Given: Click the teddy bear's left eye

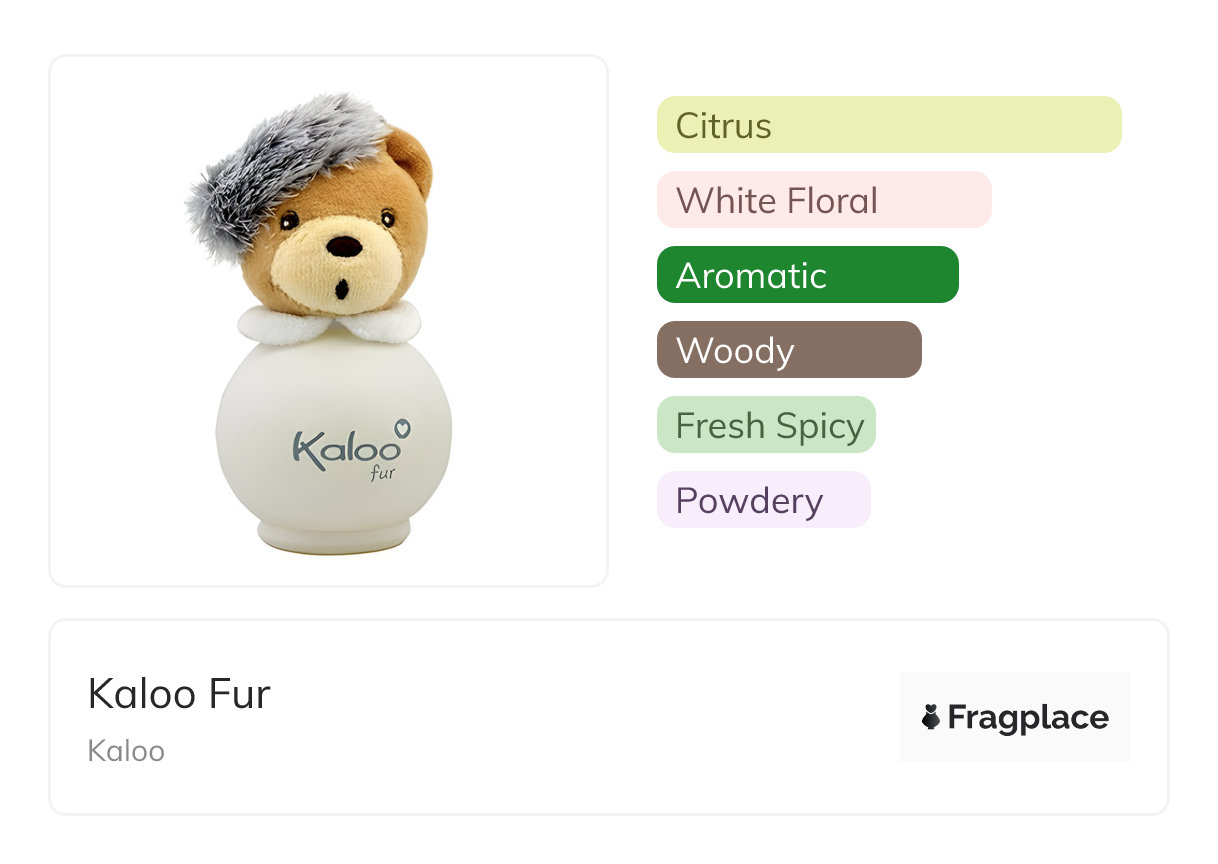Looking at the screenshot, I should [288, 220].
